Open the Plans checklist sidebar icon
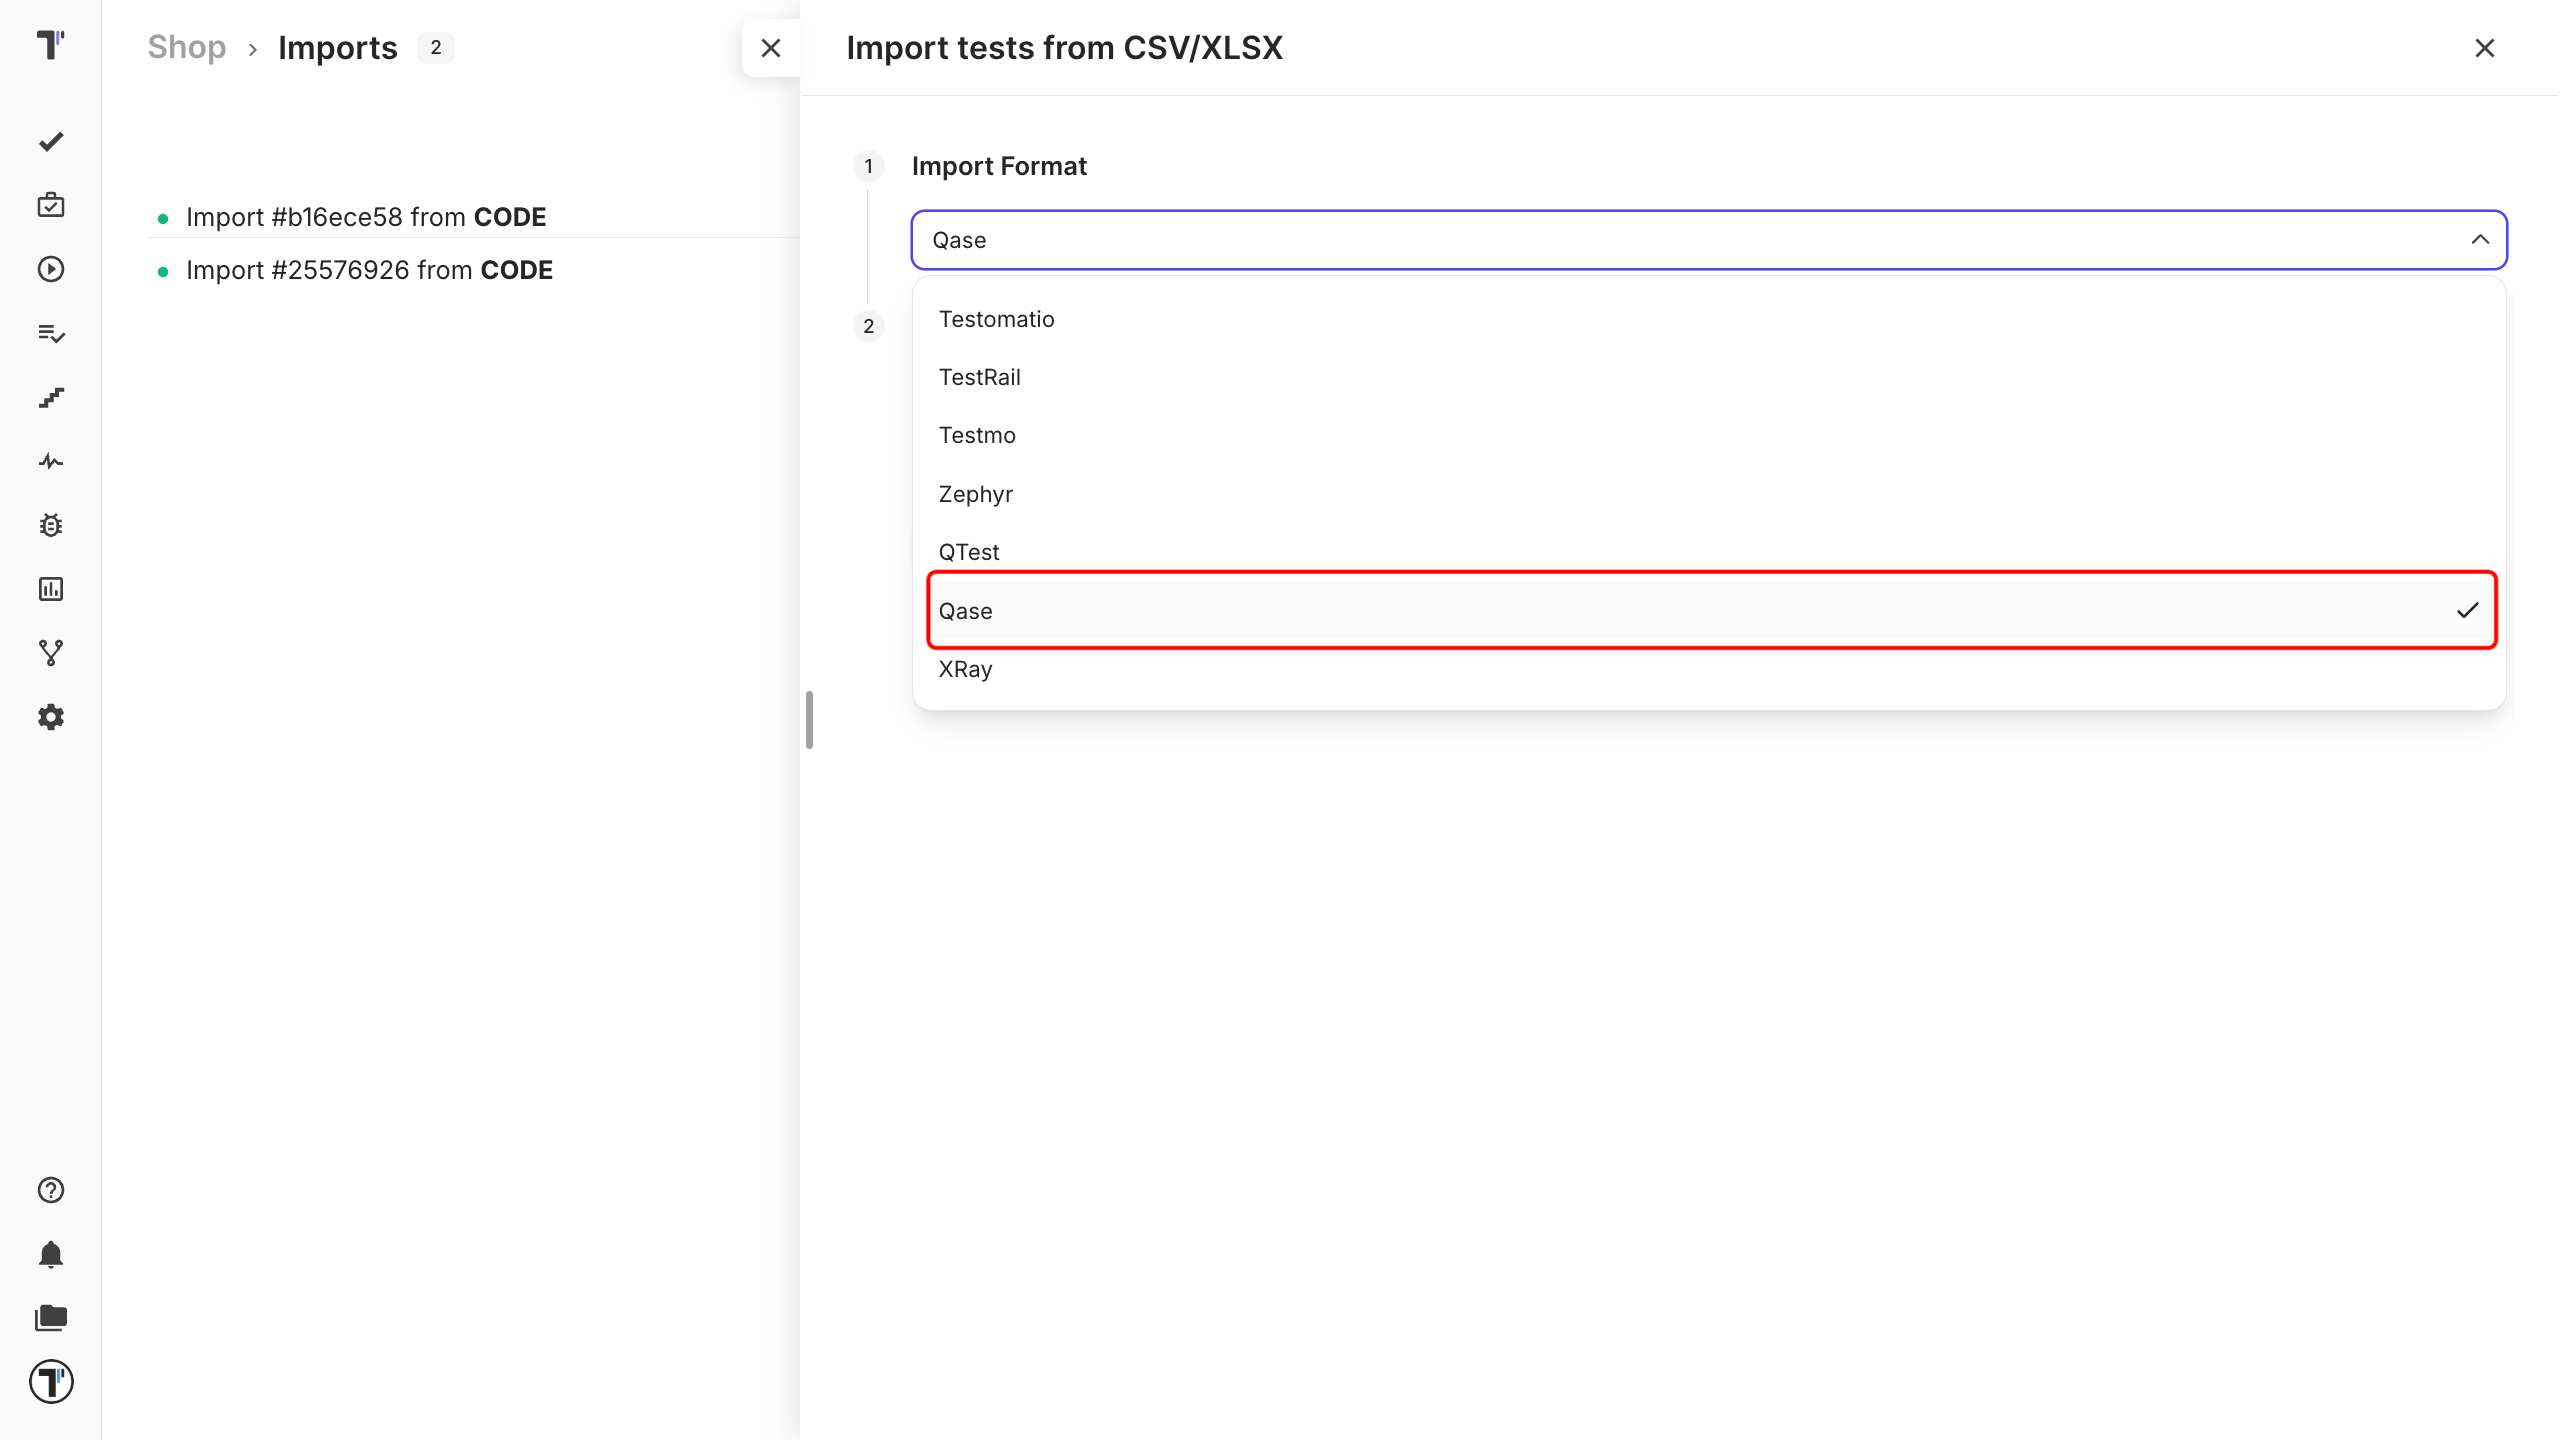The image size is (2560, 1440). tap(51, 333)
